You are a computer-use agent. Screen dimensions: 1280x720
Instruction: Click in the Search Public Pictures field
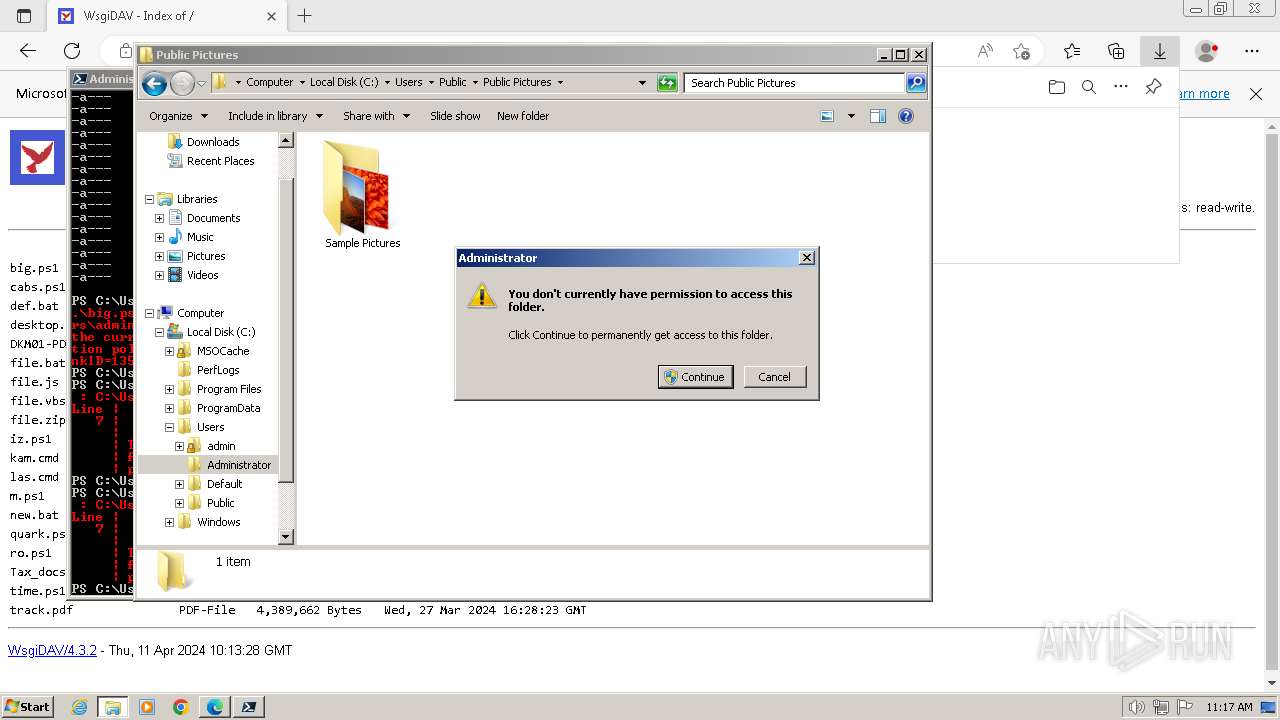tap(795, 83)
